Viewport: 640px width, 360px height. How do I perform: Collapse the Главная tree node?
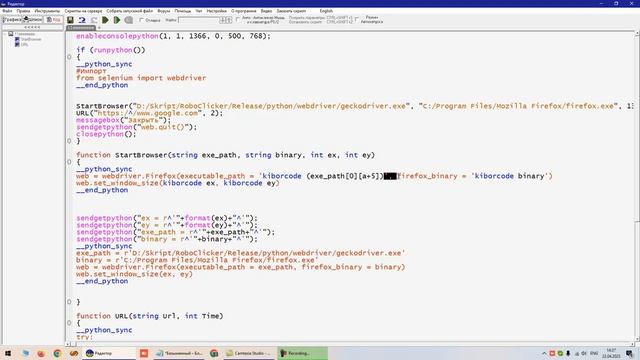pos(5,34)
